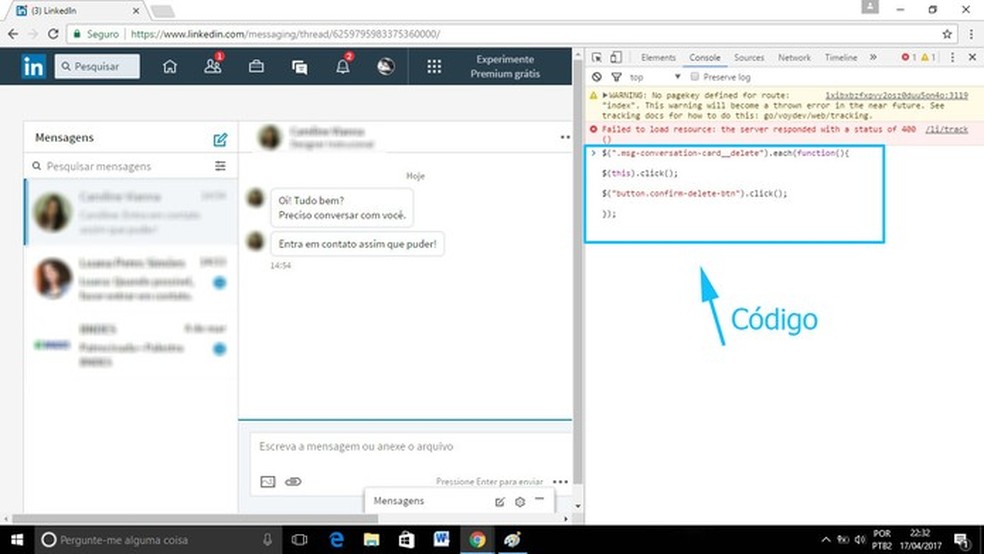This screenshot has height=554, width=984.
Task: Toggle DevTools device toolbar icon
Action: coord(616,57)
